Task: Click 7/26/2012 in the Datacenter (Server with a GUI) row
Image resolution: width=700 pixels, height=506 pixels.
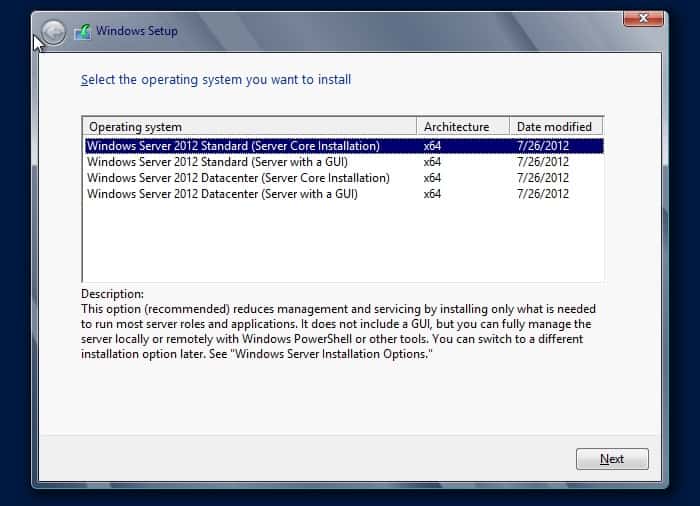Action: coord(543,194)
